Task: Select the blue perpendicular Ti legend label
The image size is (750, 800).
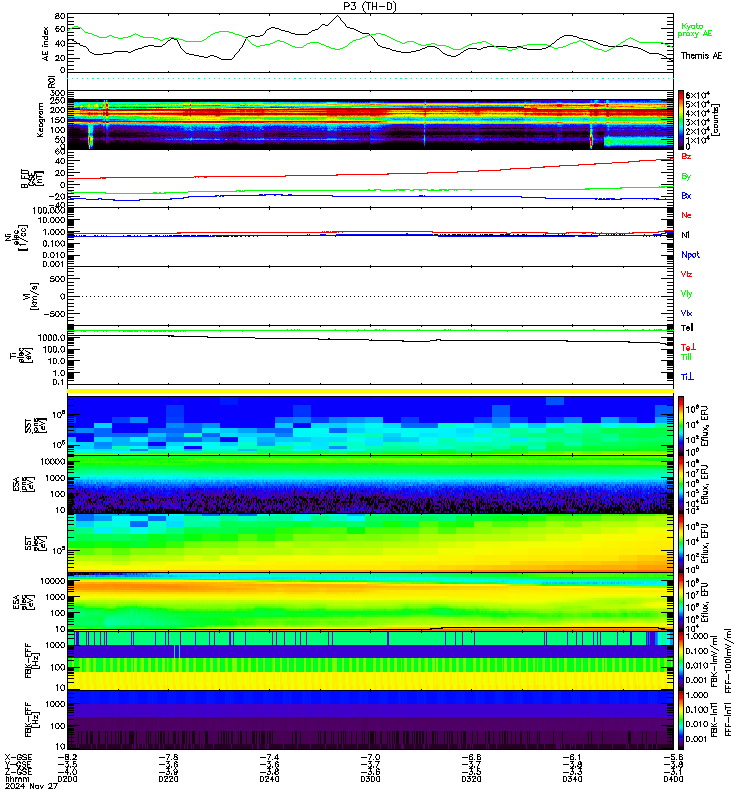Action: (x=687, y=377)
